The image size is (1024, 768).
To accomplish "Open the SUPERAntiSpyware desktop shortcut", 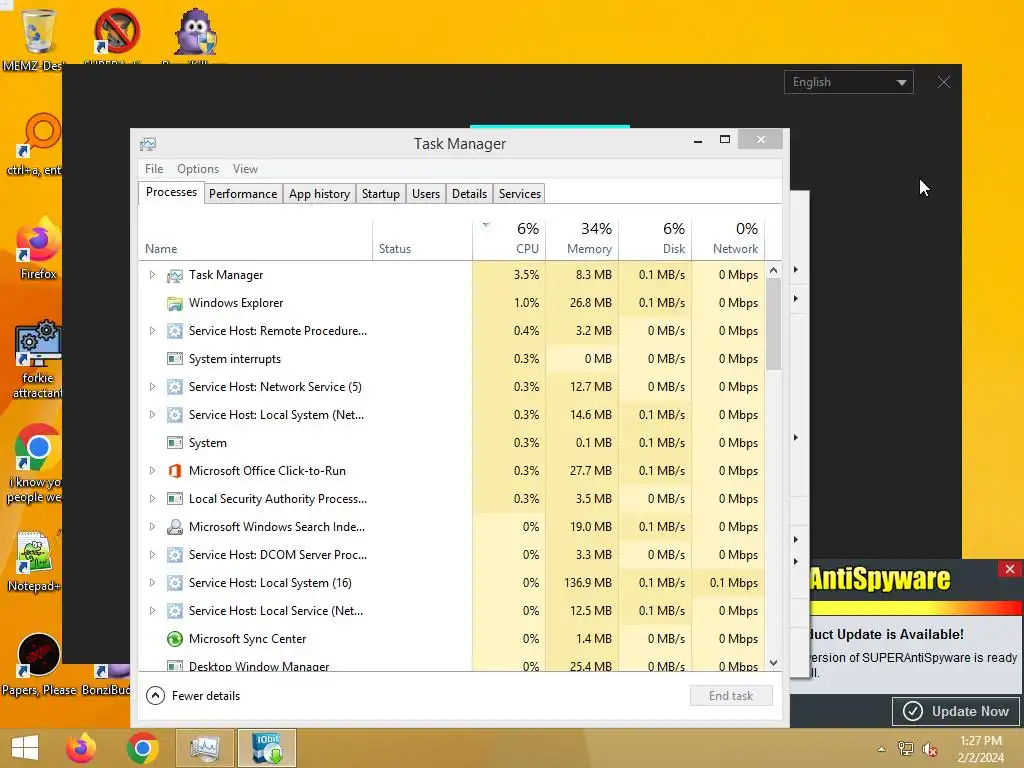I will 116,31.
